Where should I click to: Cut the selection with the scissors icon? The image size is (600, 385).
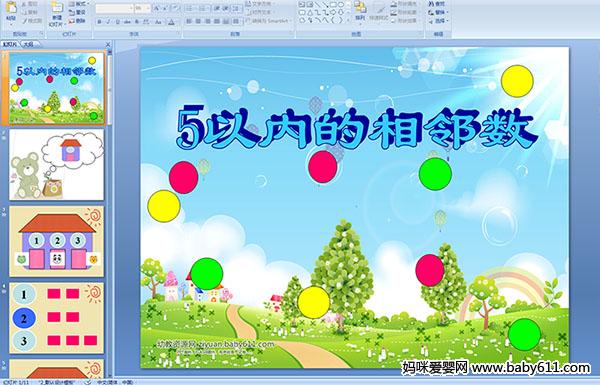click(29, 4)
